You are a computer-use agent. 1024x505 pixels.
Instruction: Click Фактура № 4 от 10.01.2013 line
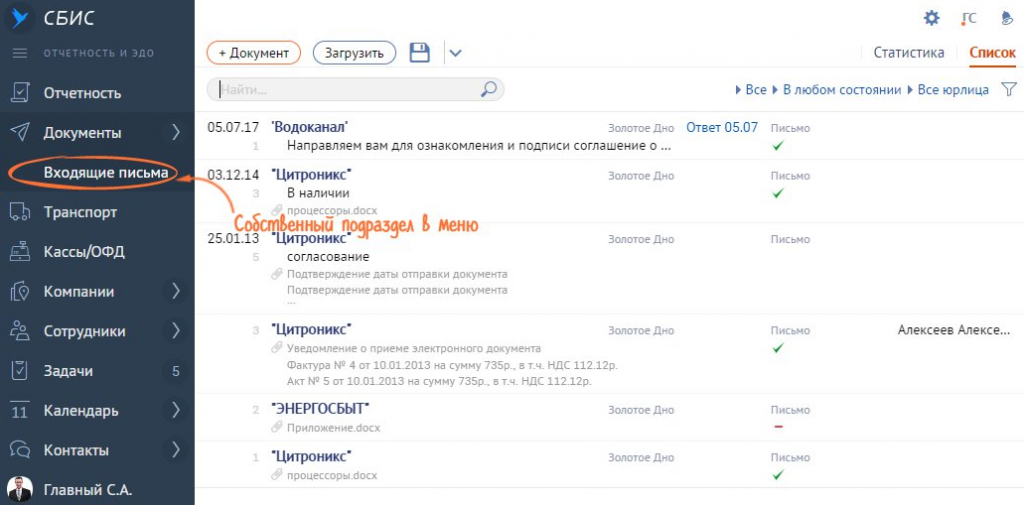452,365
